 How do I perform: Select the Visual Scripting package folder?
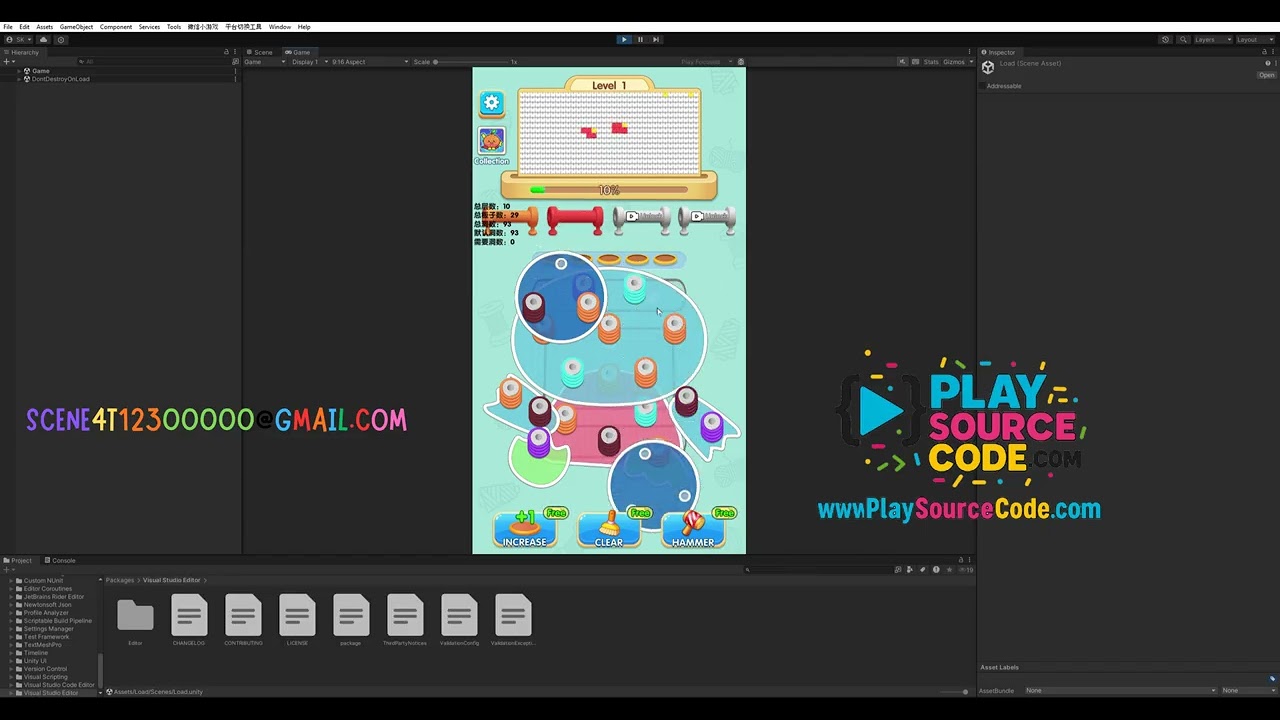coord(45,677)
